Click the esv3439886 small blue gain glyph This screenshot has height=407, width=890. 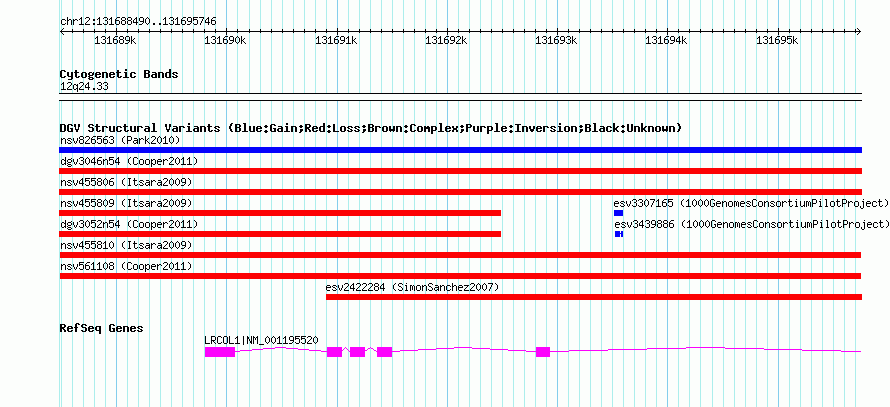tap(619, 234)
